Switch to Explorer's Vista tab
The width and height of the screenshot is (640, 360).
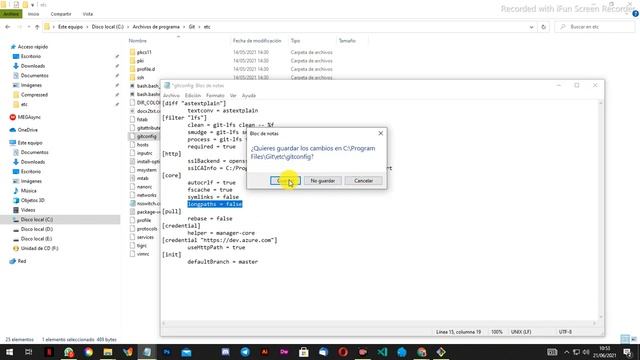click(88, 14)
